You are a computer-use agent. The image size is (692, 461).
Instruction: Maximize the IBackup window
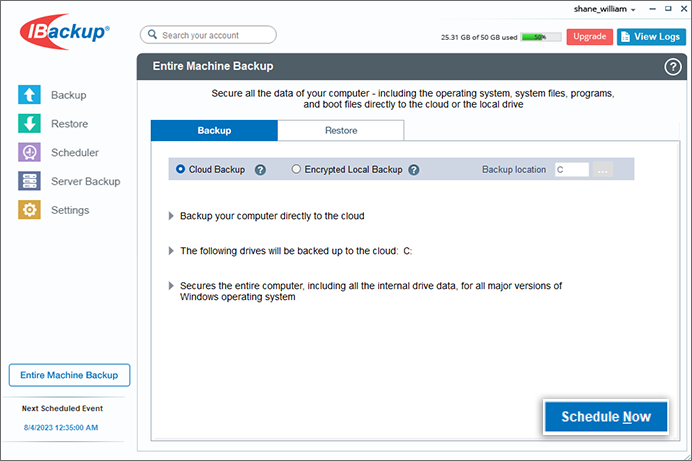[668, 9]
